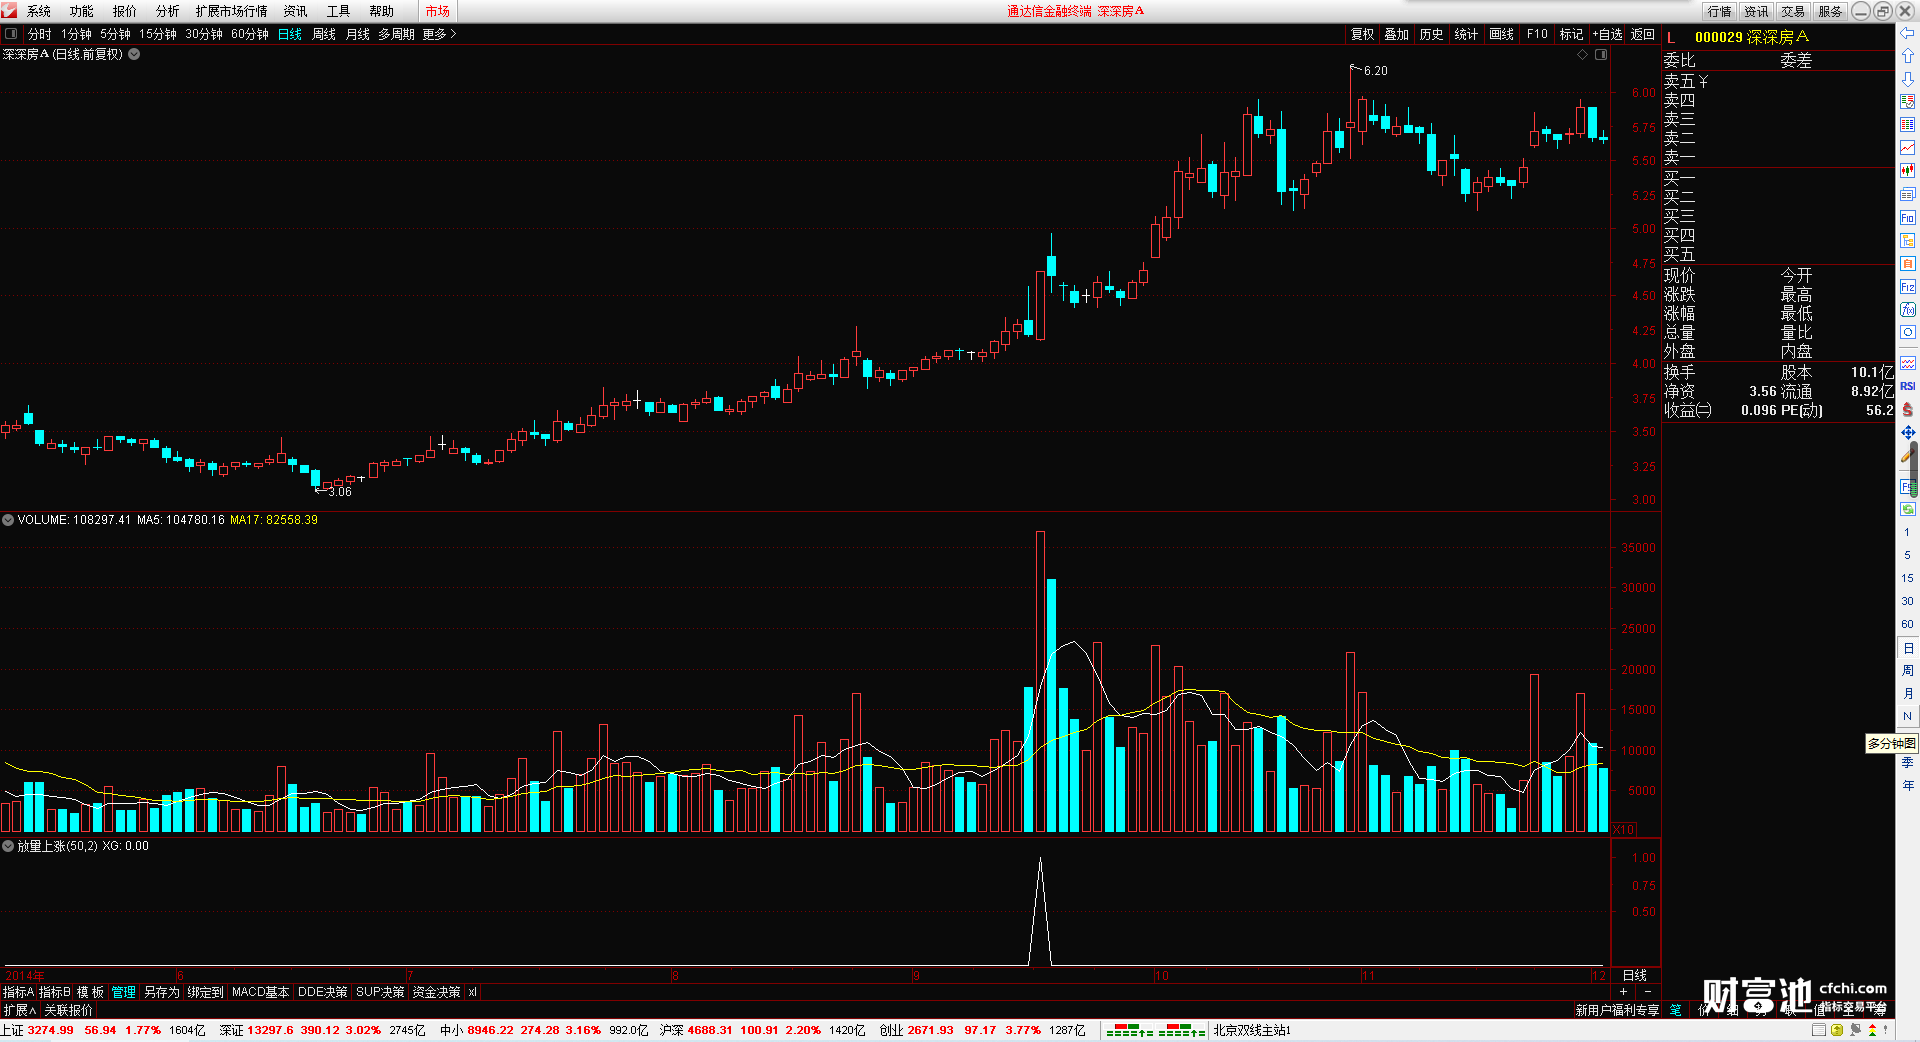Select the DDE决策 template tab
The image size is (1920, 1042).
(322, 992)
